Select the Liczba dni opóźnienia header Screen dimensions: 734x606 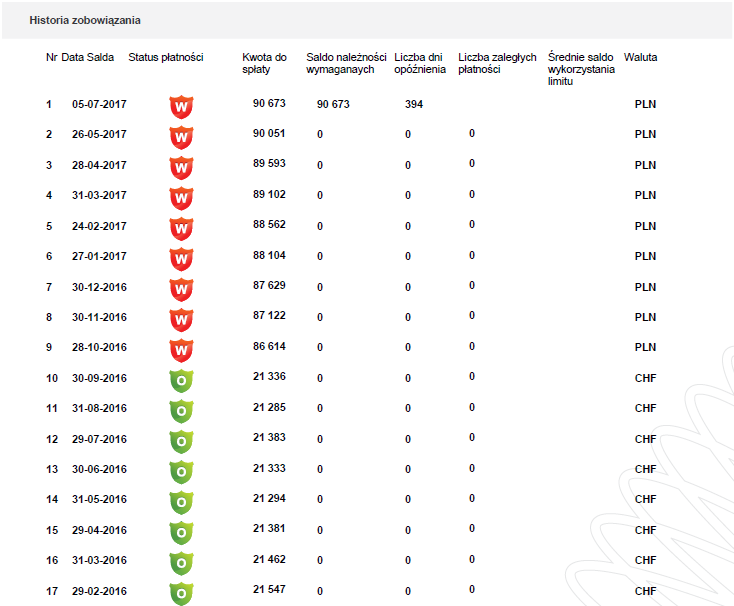[420, 63]
